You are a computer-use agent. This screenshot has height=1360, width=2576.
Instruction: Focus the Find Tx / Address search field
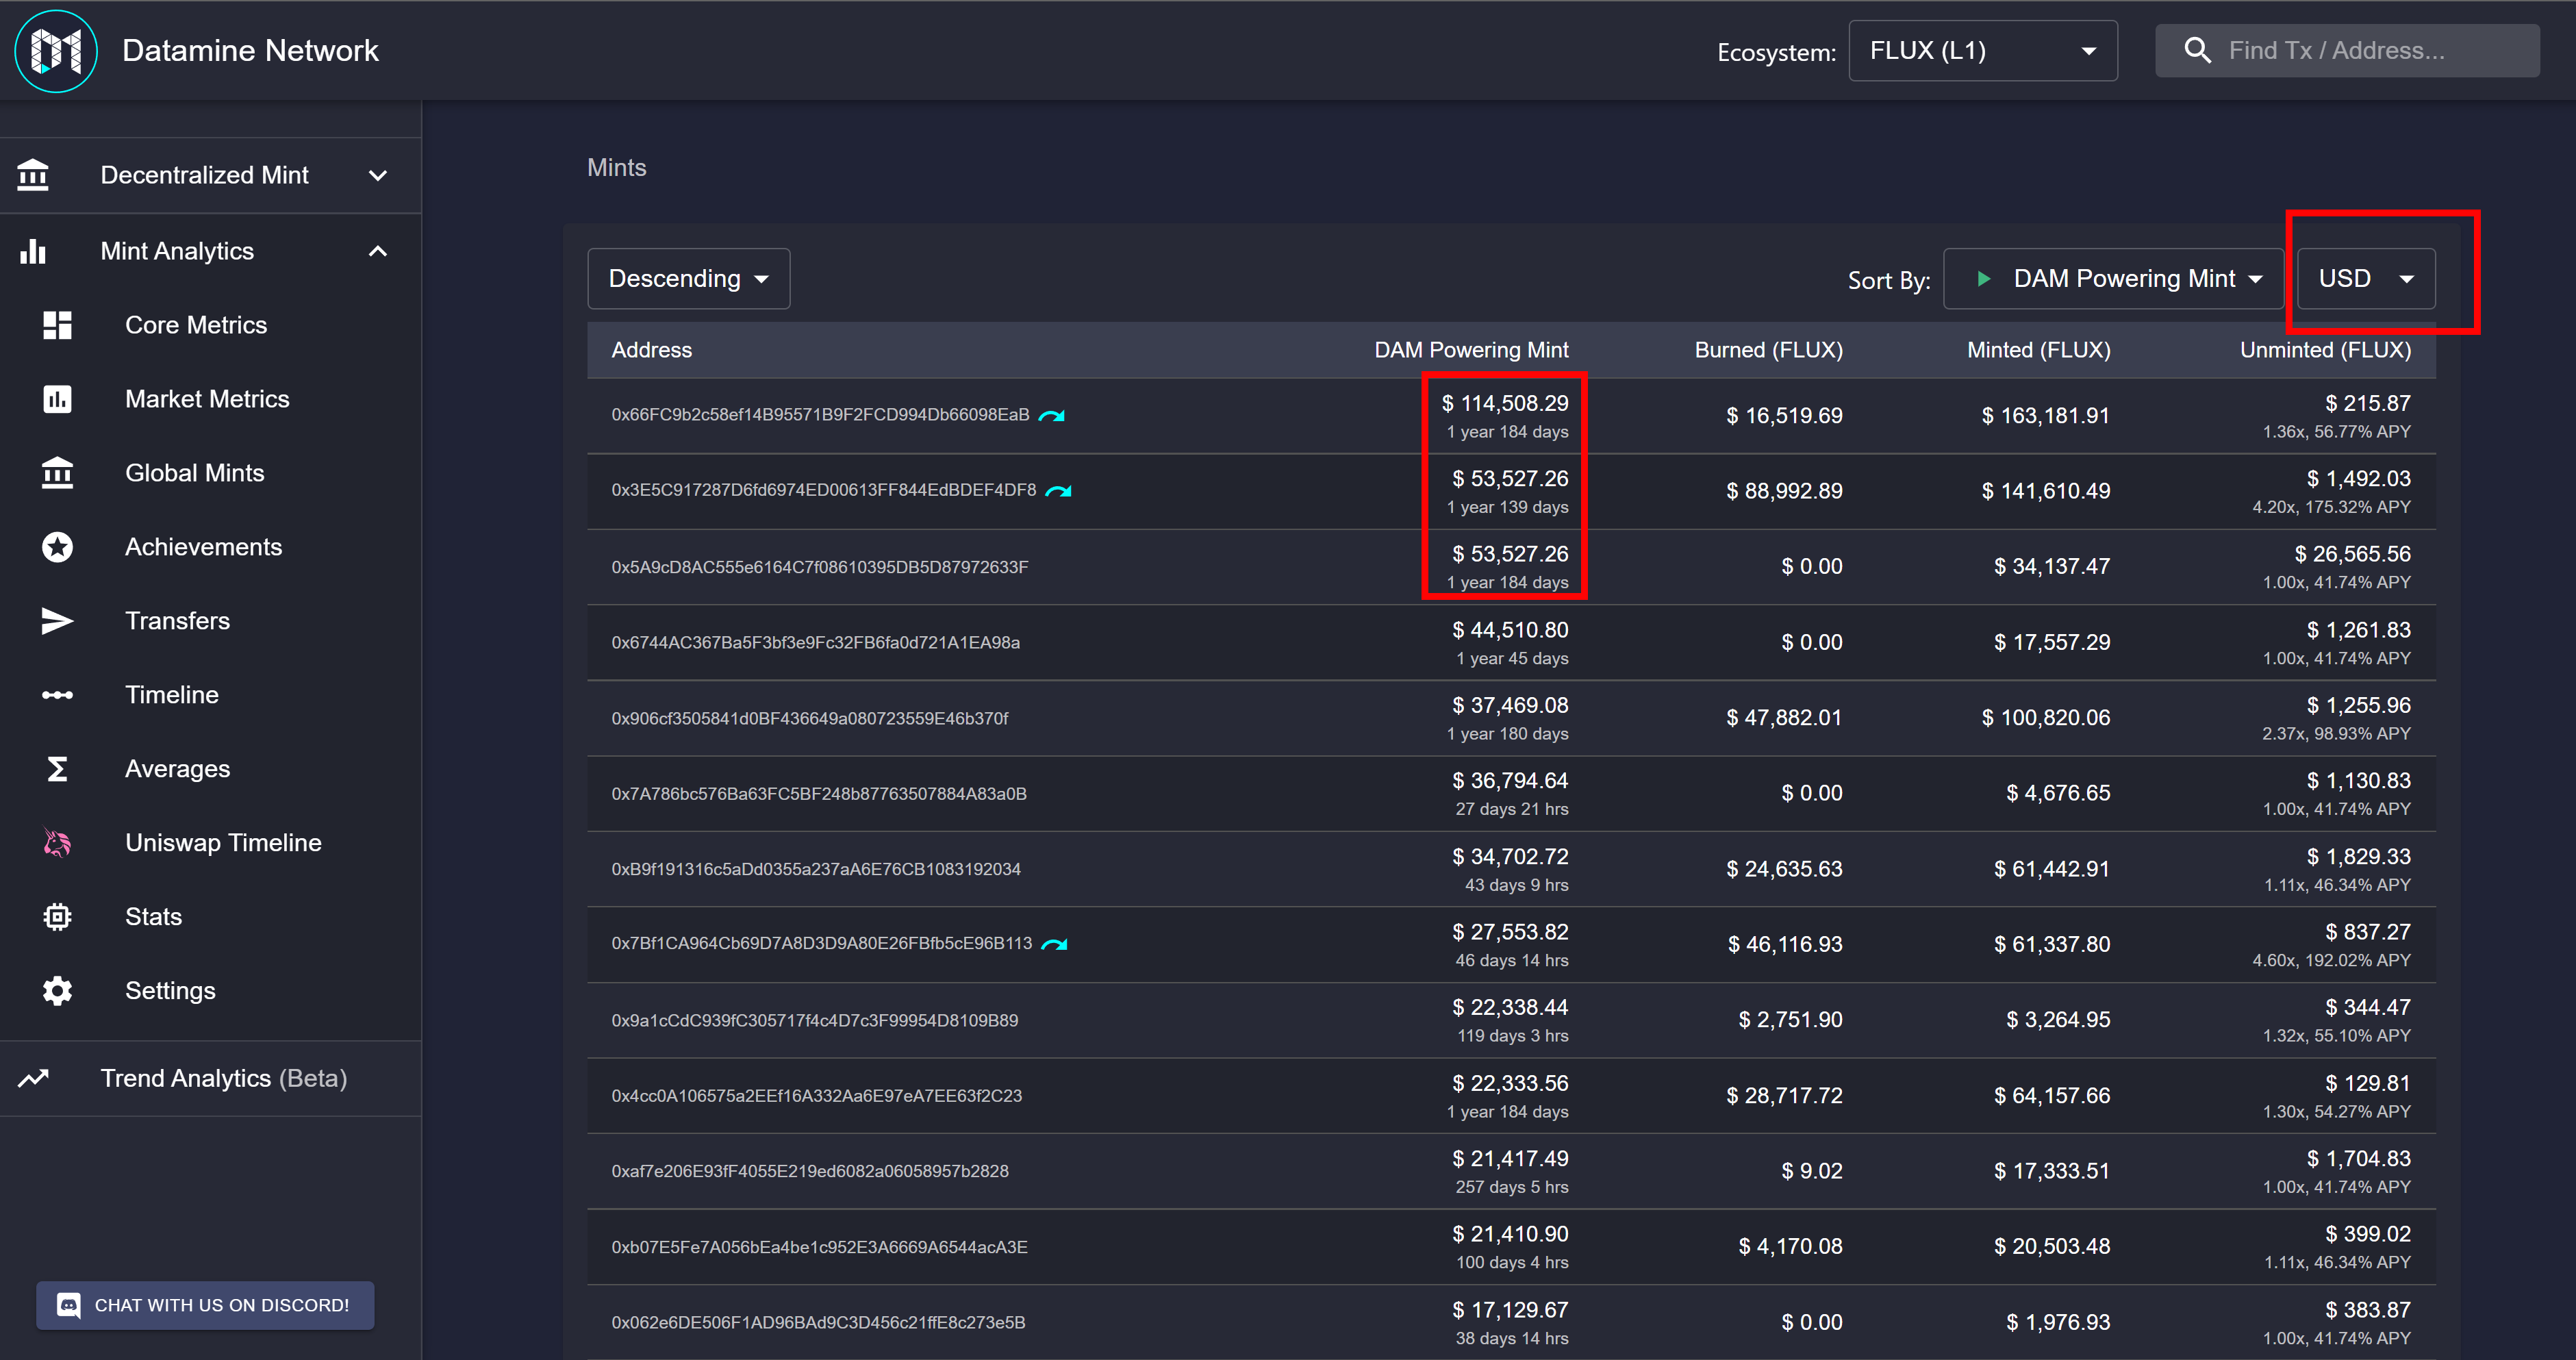pos(2347,51)
